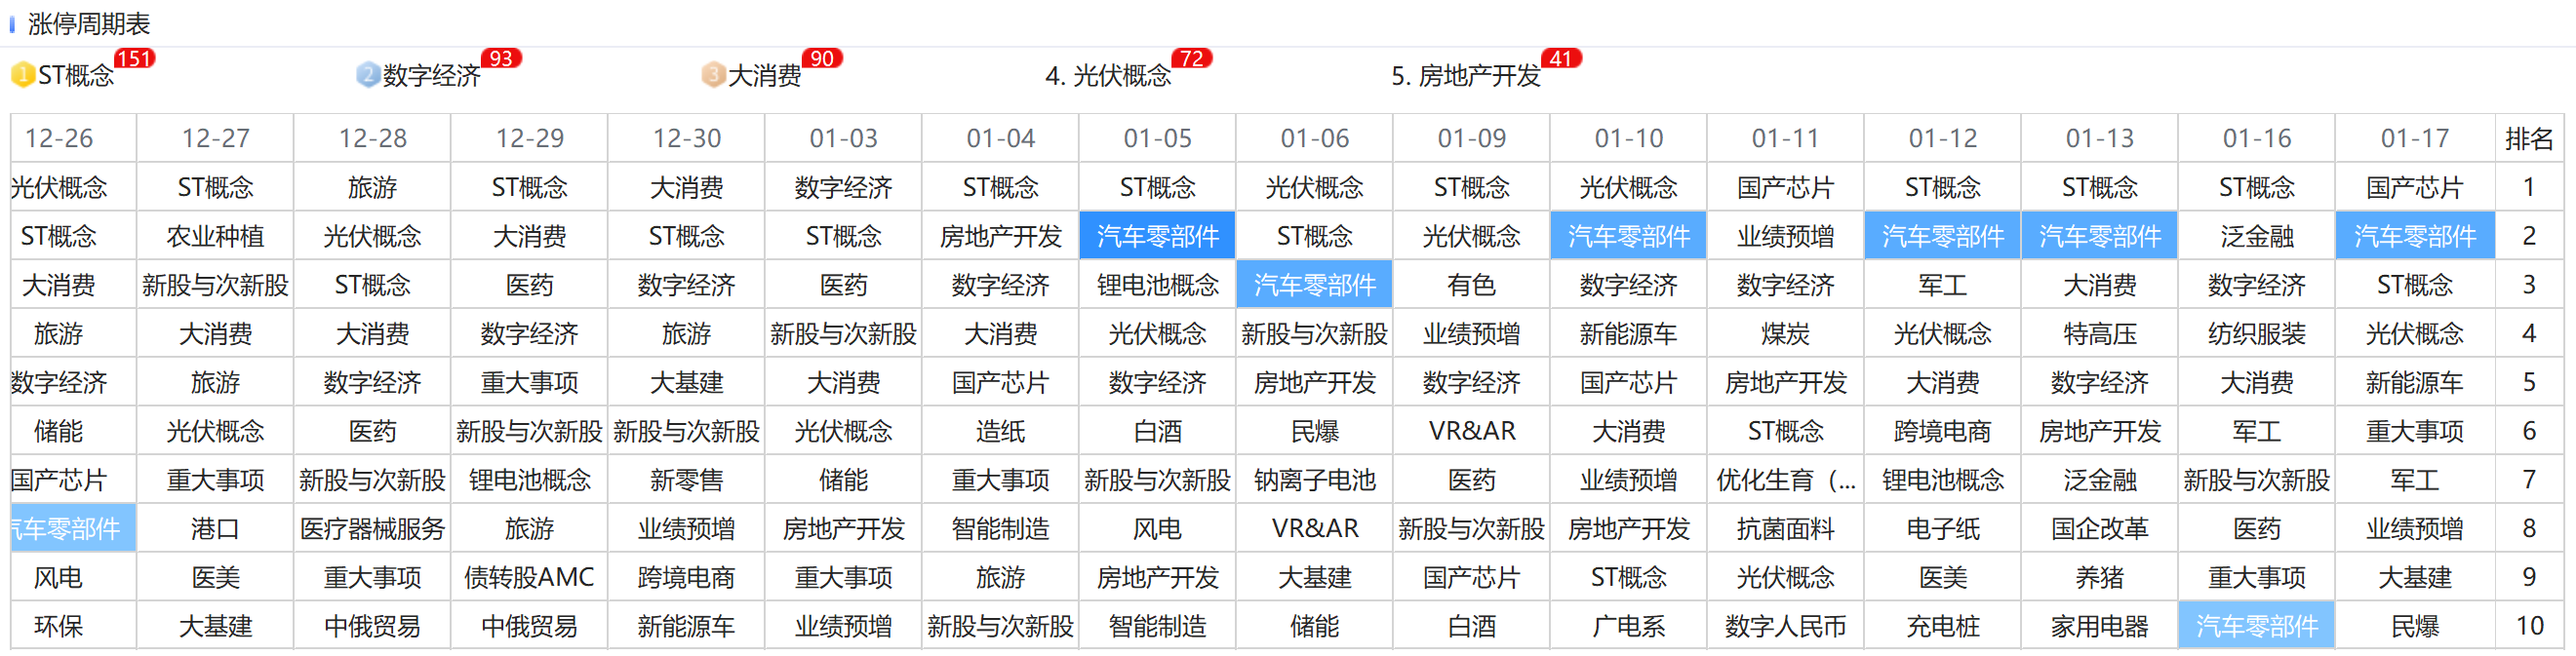The height and width of the screenshot is (656, 2576).
Task: Click the blue rank 2 medal icon
Action: tap(368, 75)
